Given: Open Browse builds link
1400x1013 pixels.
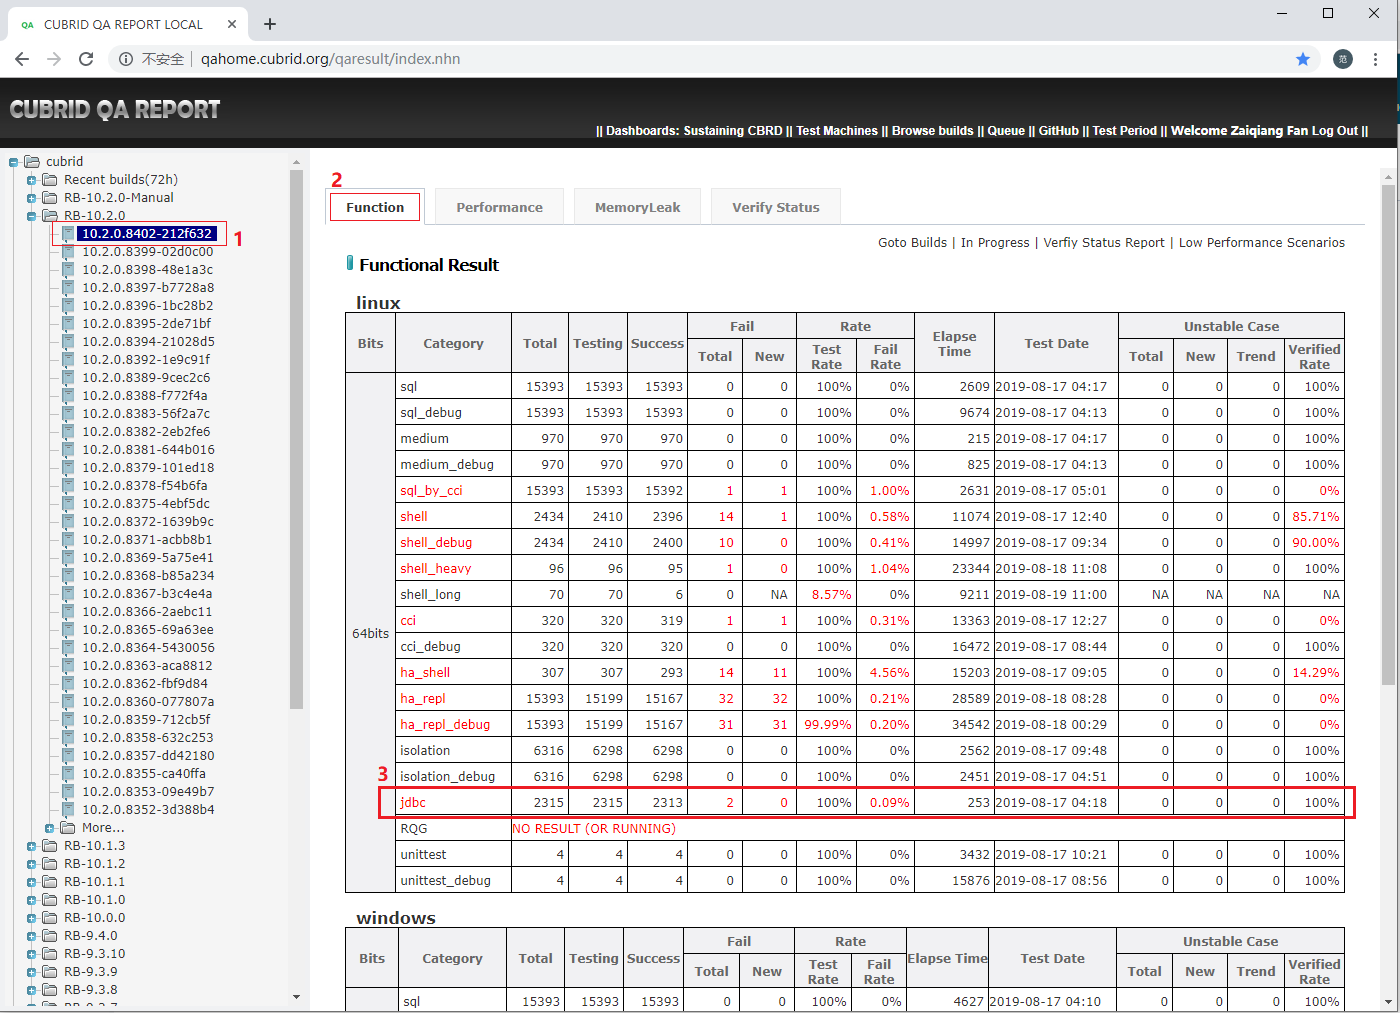Looking at the screenshot, I should point(933,131).
